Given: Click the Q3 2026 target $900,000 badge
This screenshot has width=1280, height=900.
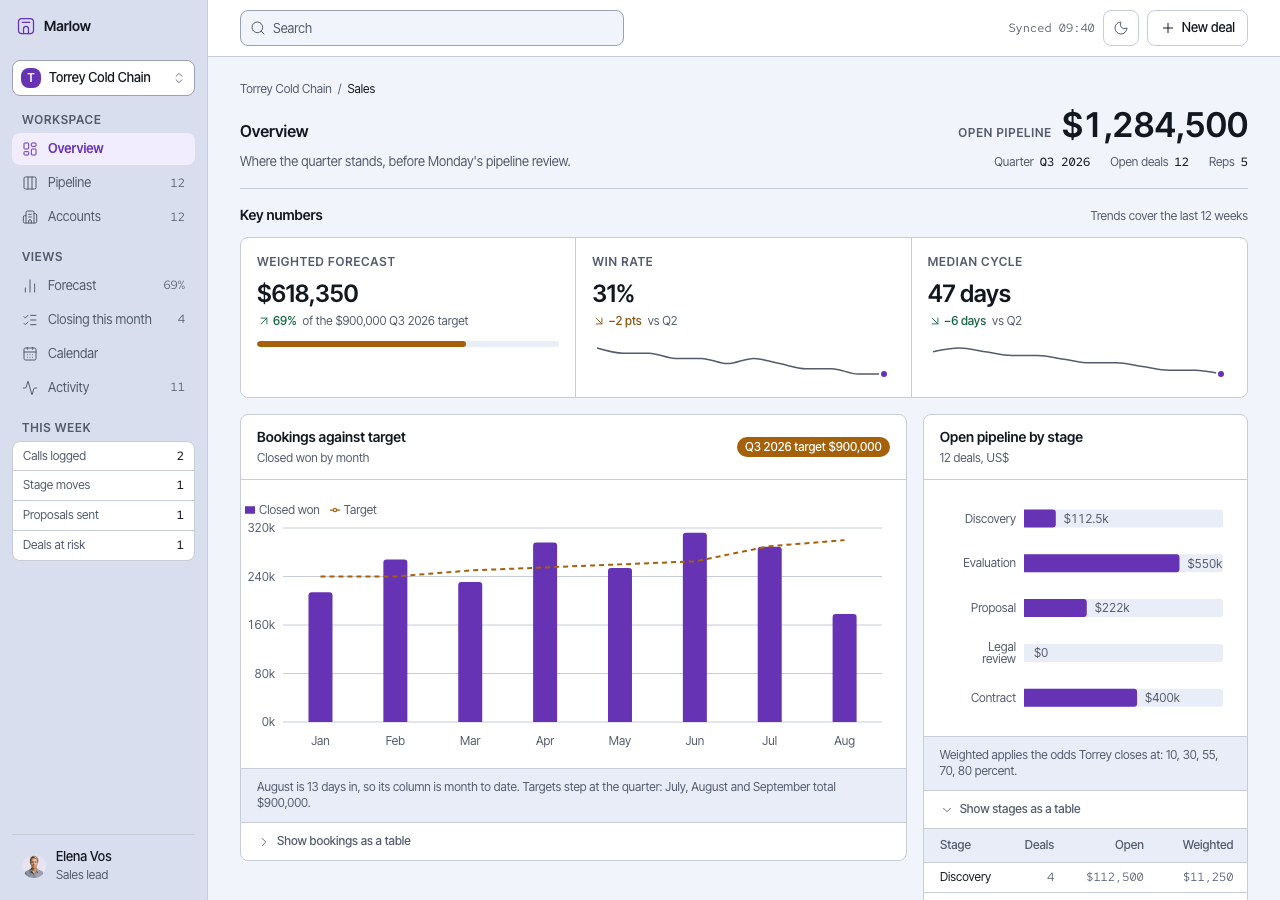Looking at the screenshot, I should pos(813,447).
